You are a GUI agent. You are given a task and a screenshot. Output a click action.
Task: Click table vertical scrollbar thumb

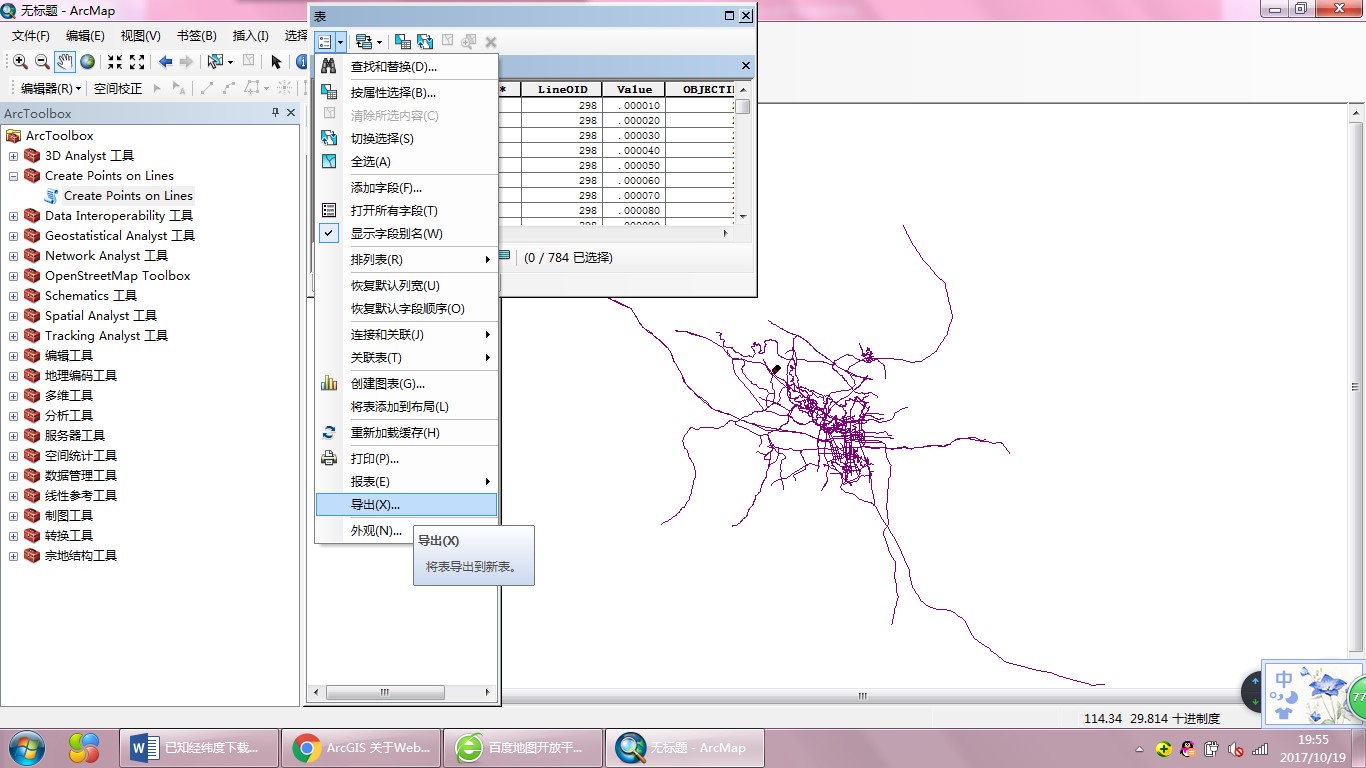(743, 105)
